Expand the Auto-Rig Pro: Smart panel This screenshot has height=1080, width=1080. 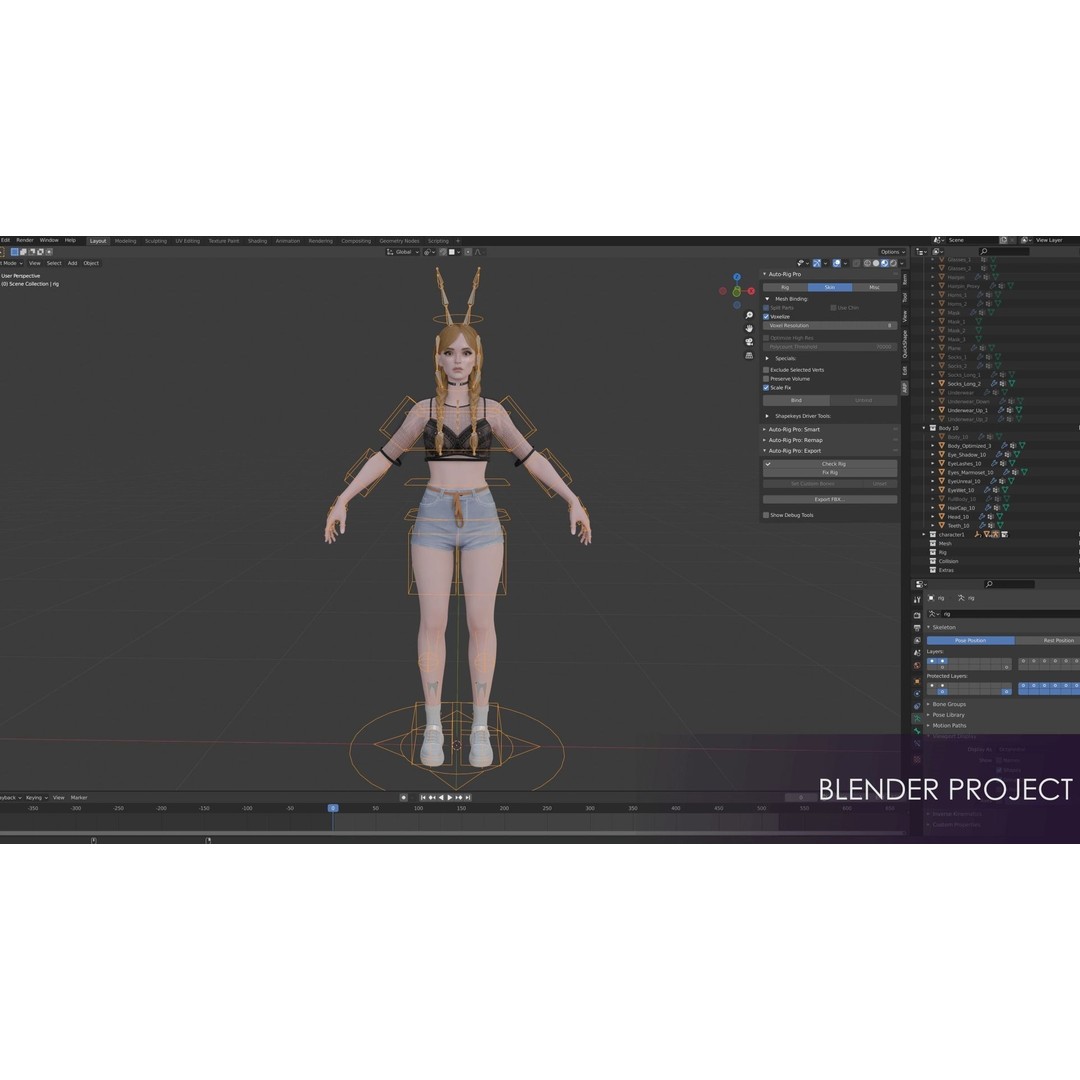tap(765, 429)
